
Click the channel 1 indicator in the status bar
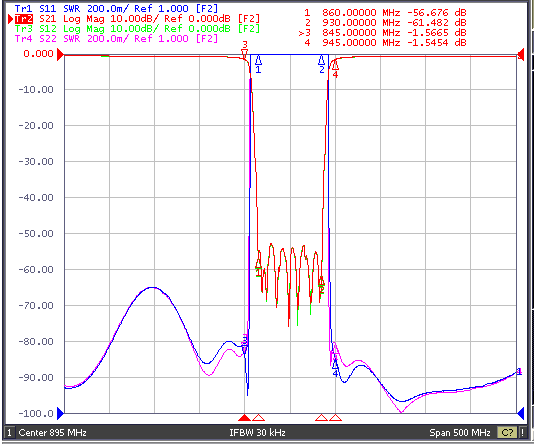coord(10,433)
